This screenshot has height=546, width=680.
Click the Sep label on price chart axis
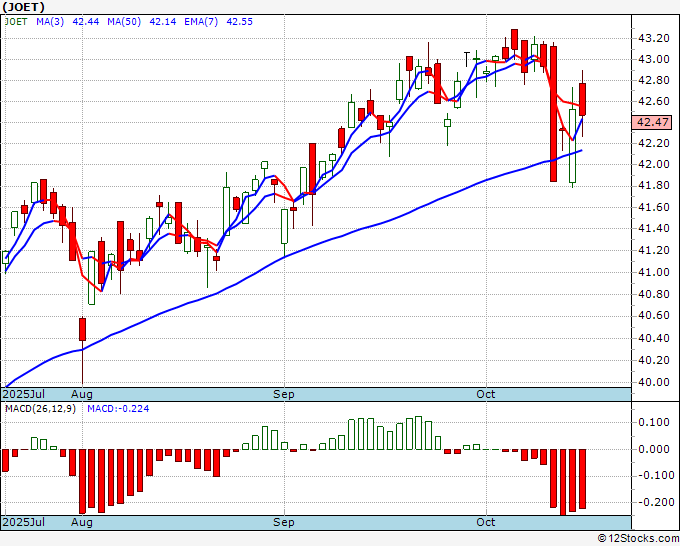284,394
